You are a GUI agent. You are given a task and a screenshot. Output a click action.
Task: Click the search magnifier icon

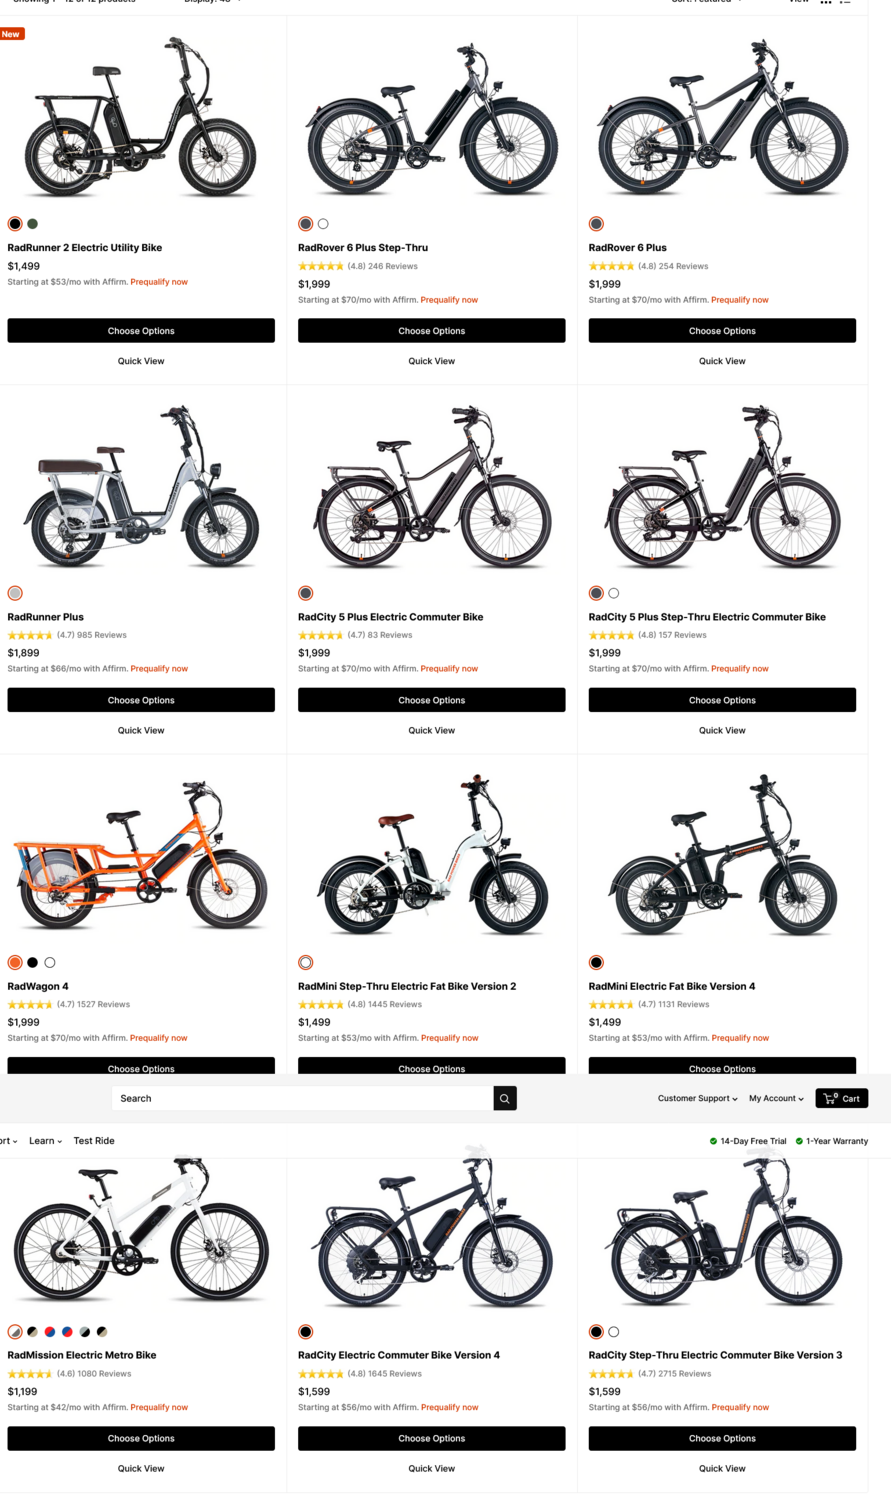[x=505, y=1098]
